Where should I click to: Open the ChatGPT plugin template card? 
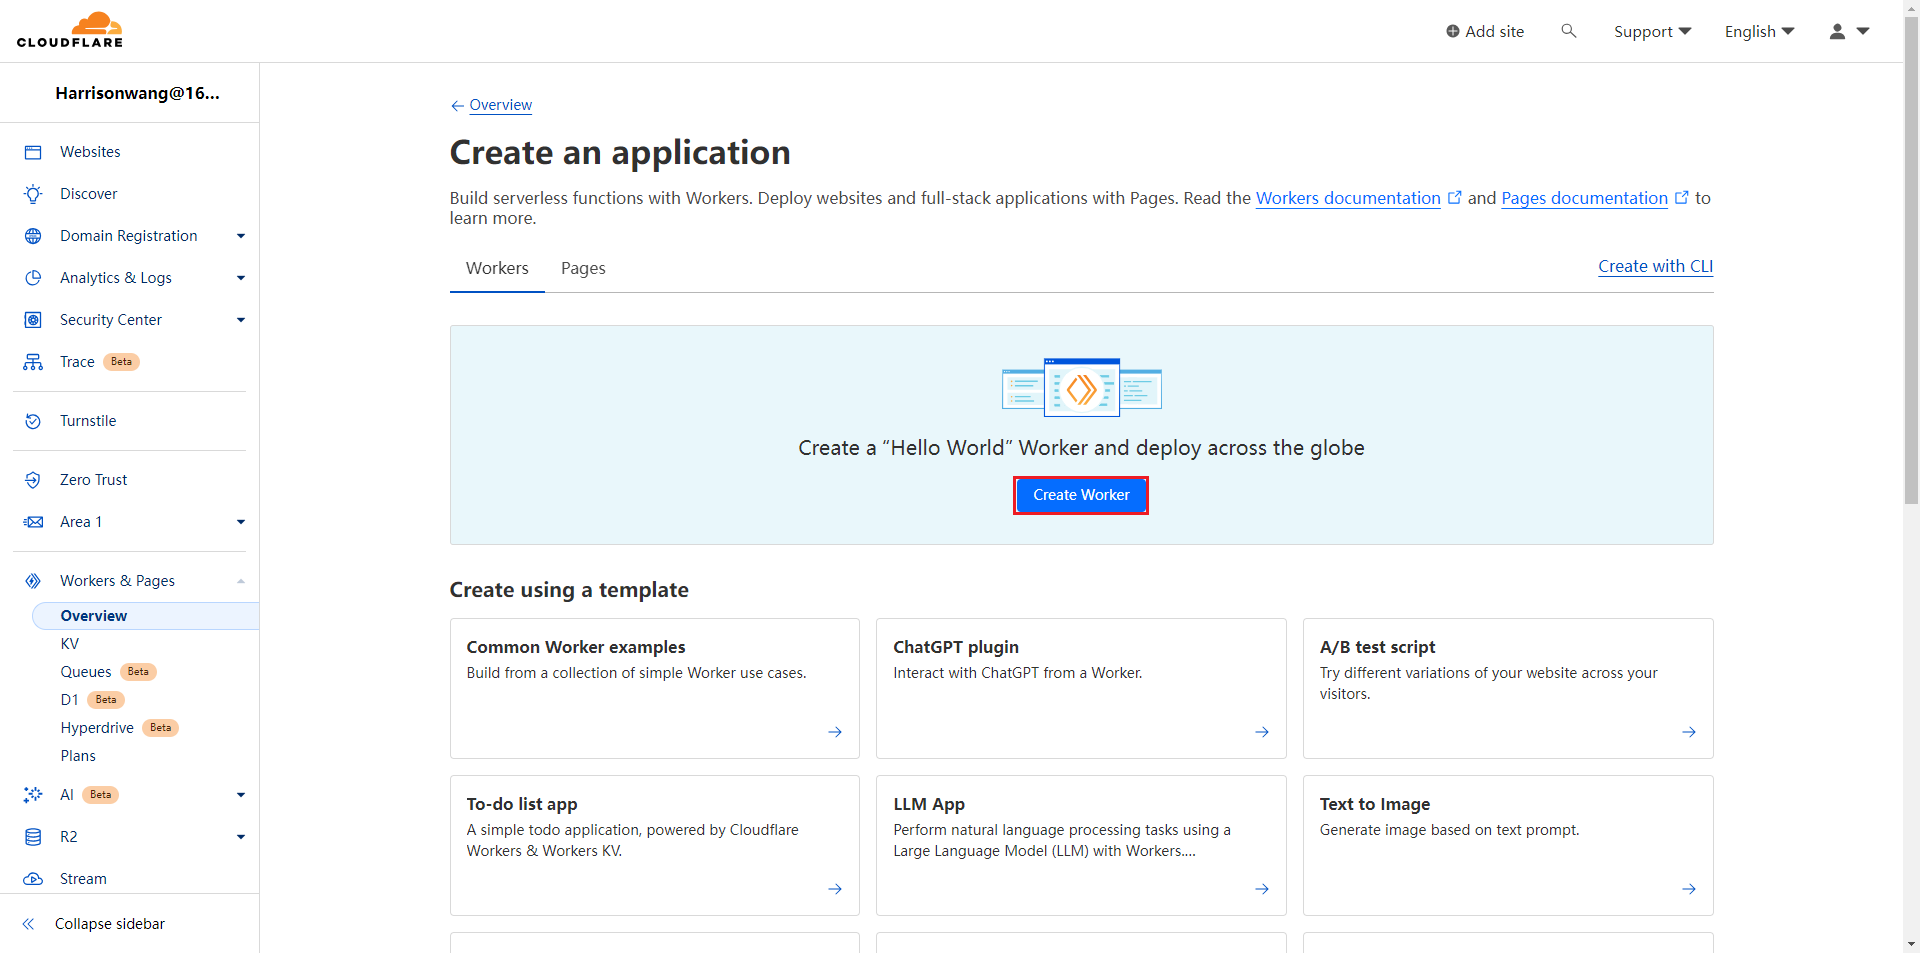pos(1080,688)
